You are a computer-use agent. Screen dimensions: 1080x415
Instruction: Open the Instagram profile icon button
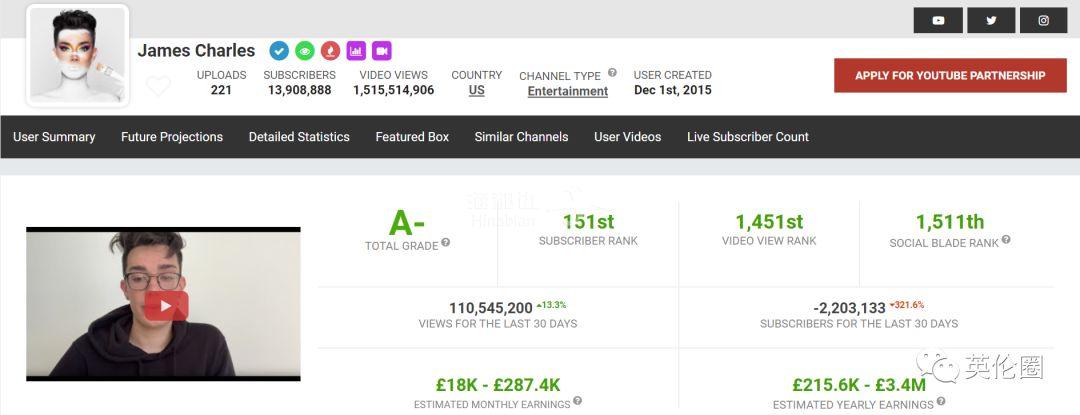1043,21
